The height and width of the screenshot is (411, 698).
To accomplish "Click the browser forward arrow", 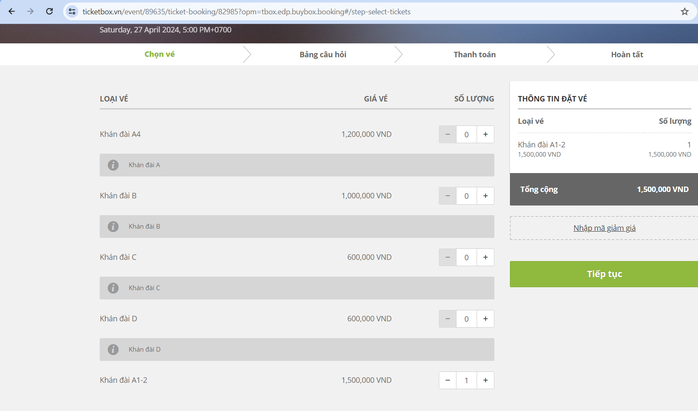I will coord(30,12).
